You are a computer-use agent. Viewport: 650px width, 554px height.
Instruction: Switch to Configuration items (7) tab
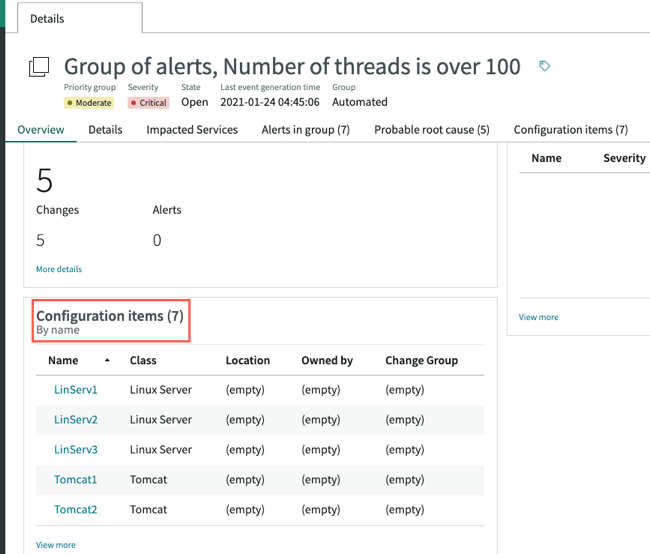(571, 130)
